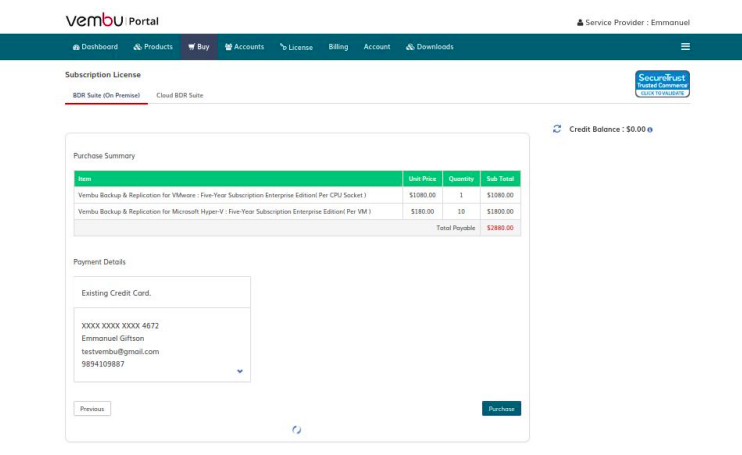Expand the existing credit card dropdown chevron

coord(240,371)
